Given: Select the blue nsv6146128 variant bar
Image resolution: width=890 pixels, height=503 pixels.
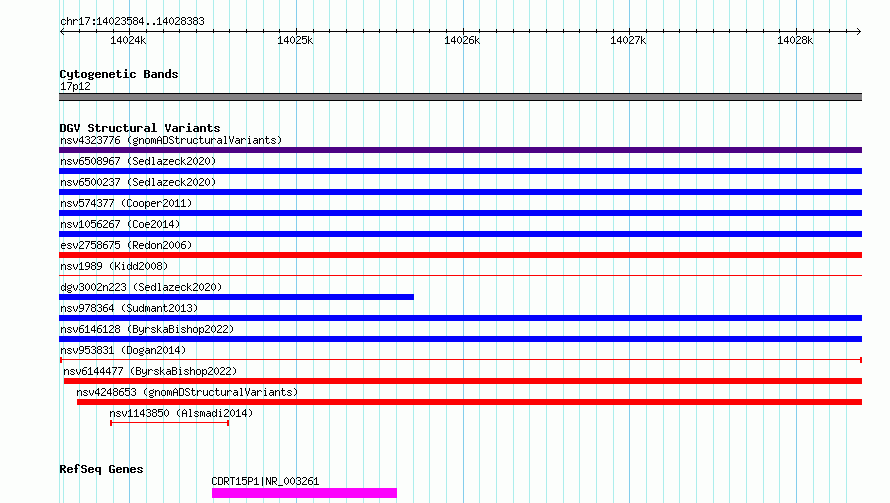Looking at the screenshot, I should (460, 339).
